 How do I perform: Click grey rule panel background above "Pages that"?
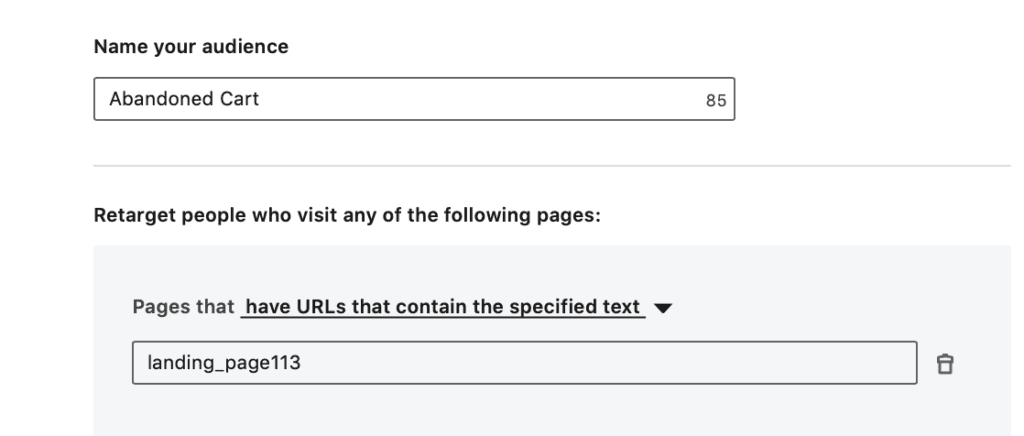tap(552, 268)
